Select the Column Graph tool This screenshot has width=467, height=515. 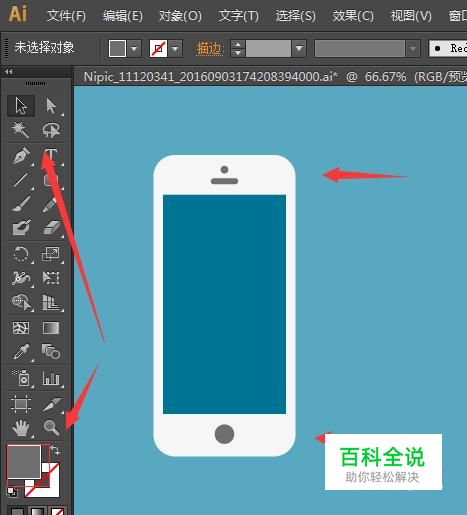(51, 378)
